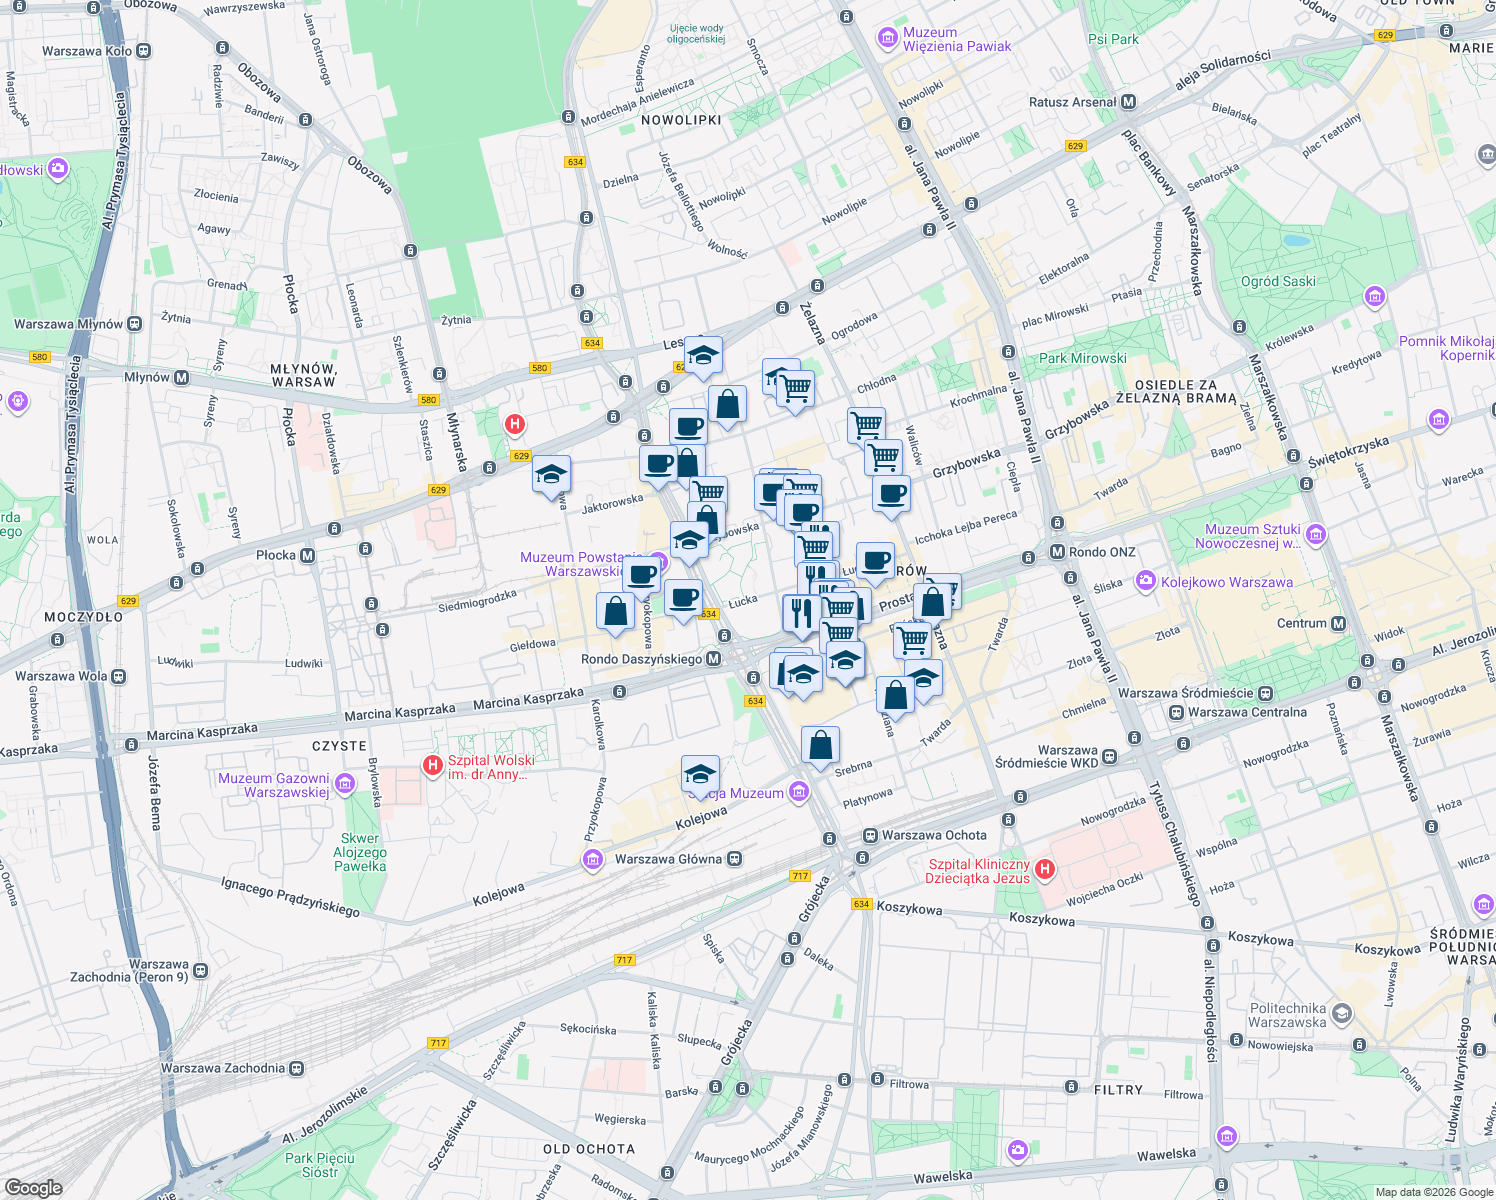Image resolution: width=1496 pixels, height=1200 pixels.
Task: Click the hospital icon near Szpital Wolski
Action: point(432,764)
